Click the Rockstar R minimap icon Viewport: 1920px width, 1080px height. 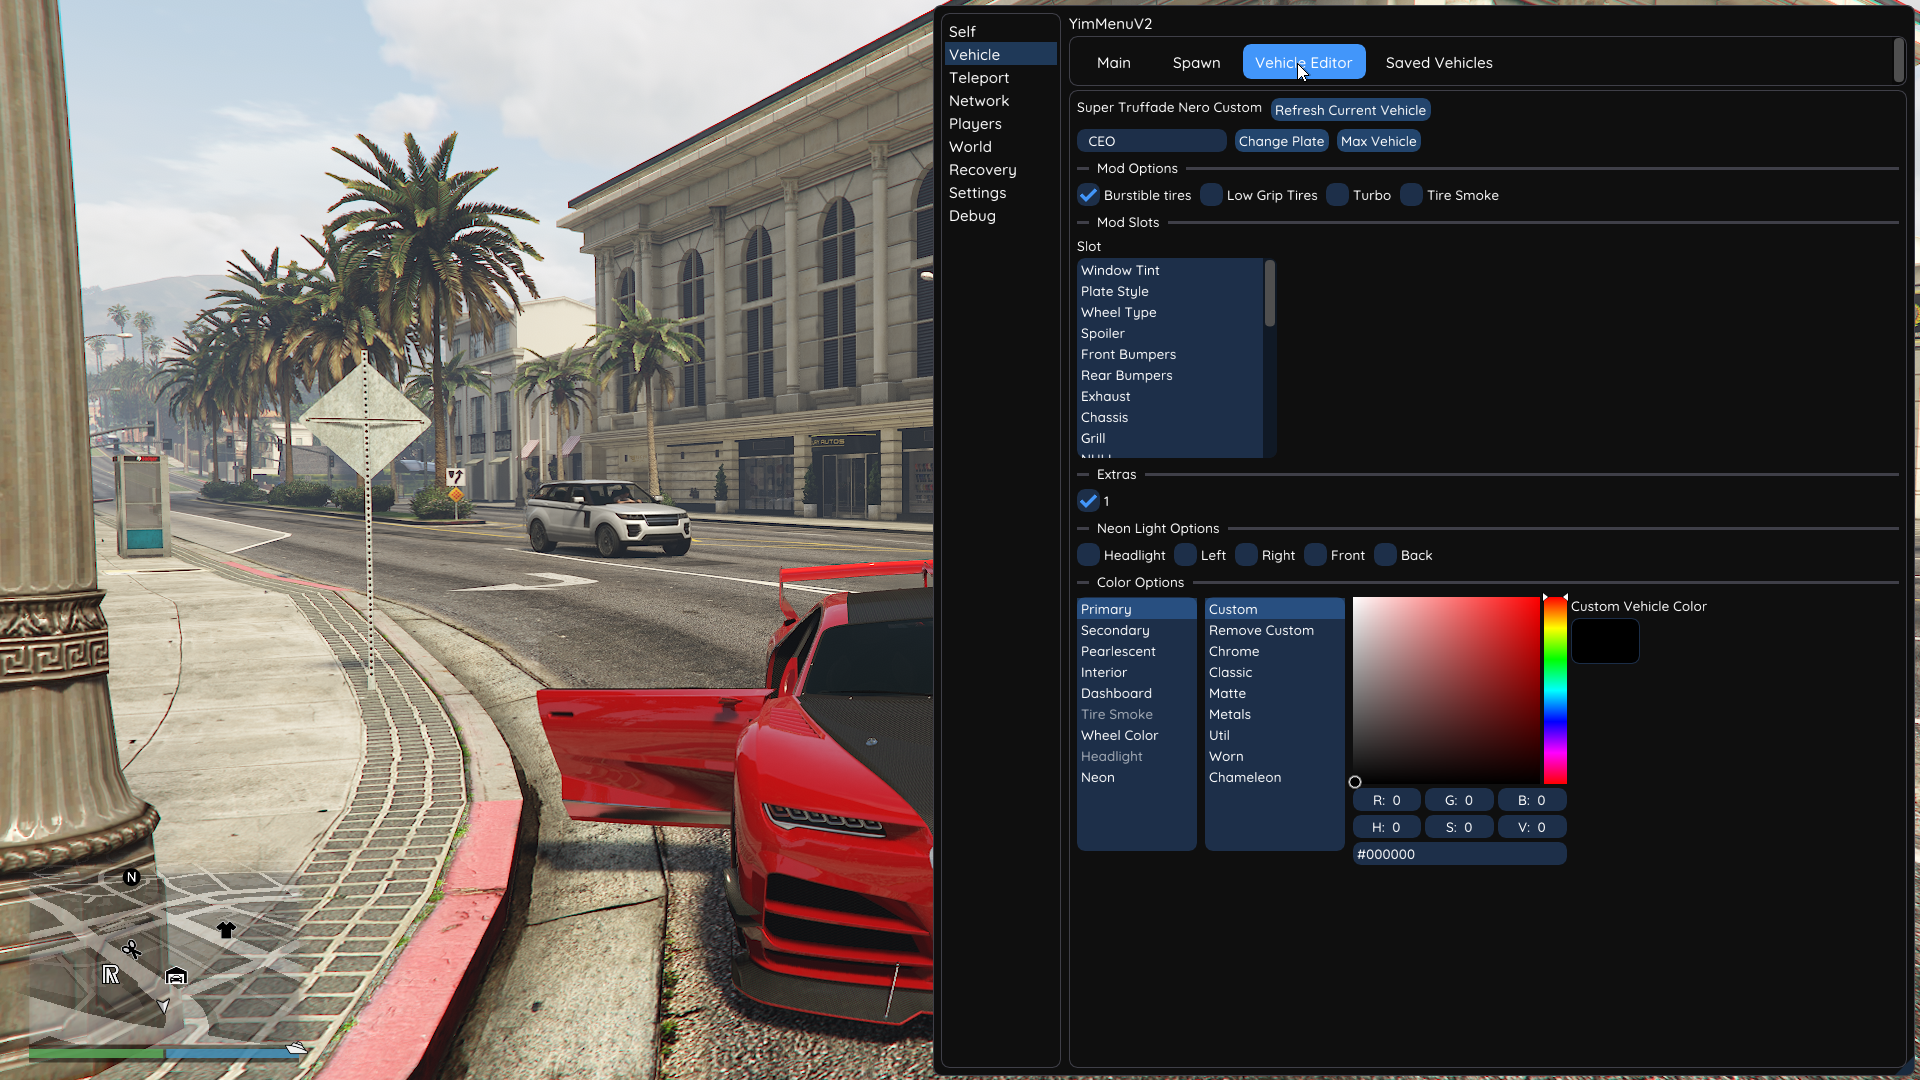[x=111, y=975]
